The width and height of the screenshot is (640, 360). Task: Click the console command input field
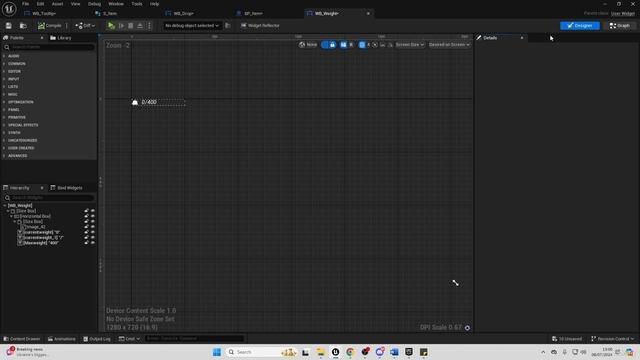click(x=194, y=339)
